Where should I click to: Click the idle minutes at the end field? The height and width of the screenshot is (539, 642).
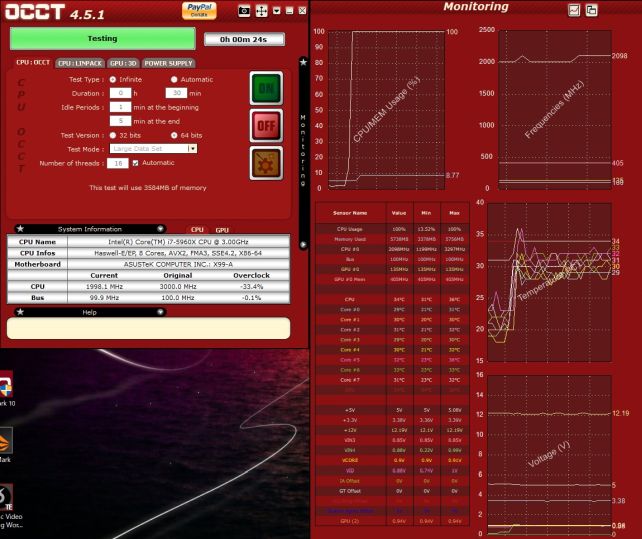[x=120, y=121]
